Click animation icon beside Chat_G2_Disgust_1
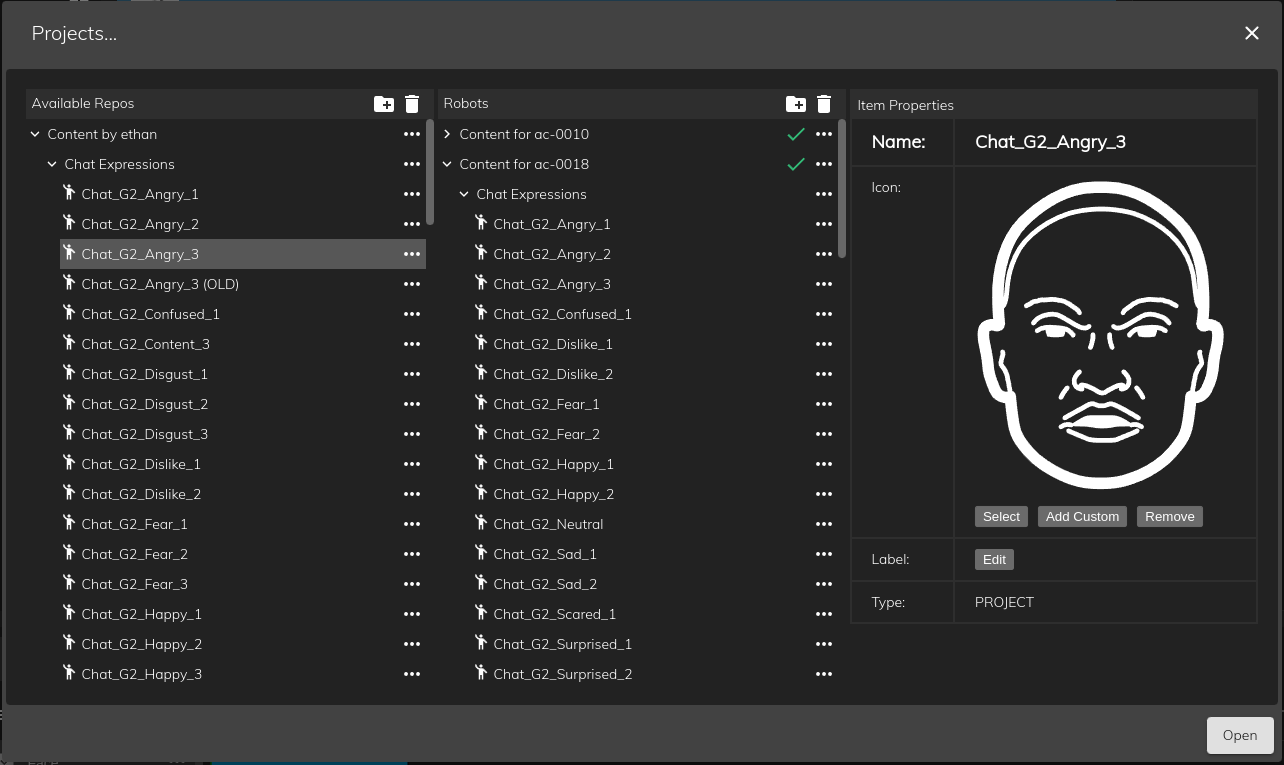Screen dimensions: 1284x765 pos(69,373)
